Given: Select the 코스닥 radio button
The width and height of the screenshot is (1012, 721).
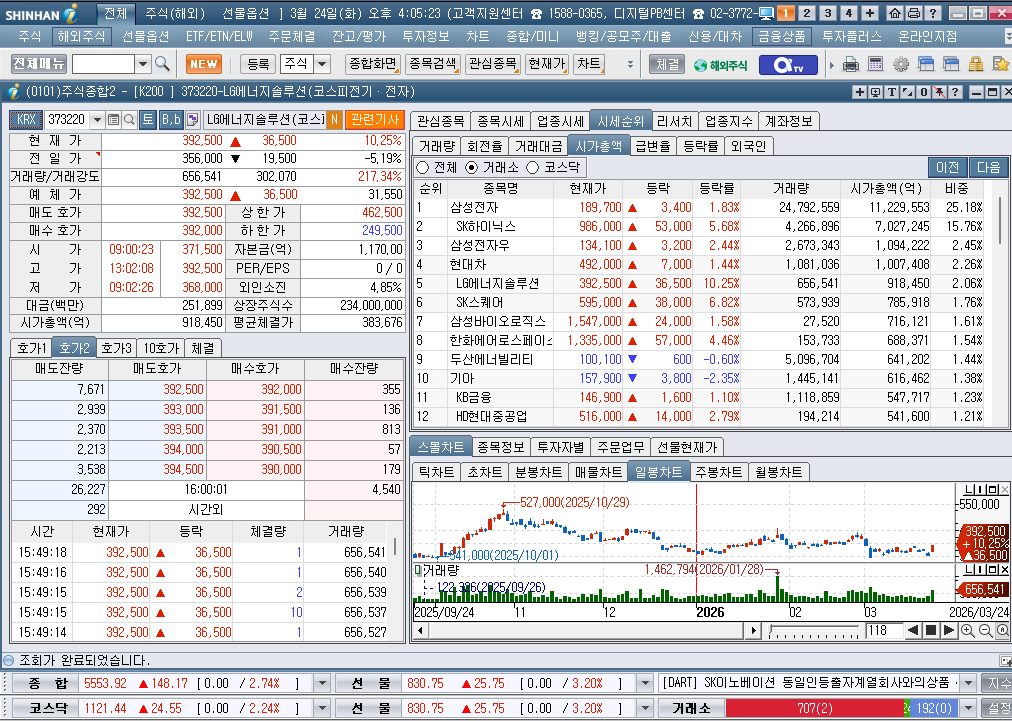Looking at the screenshot, I should (532, 167).
